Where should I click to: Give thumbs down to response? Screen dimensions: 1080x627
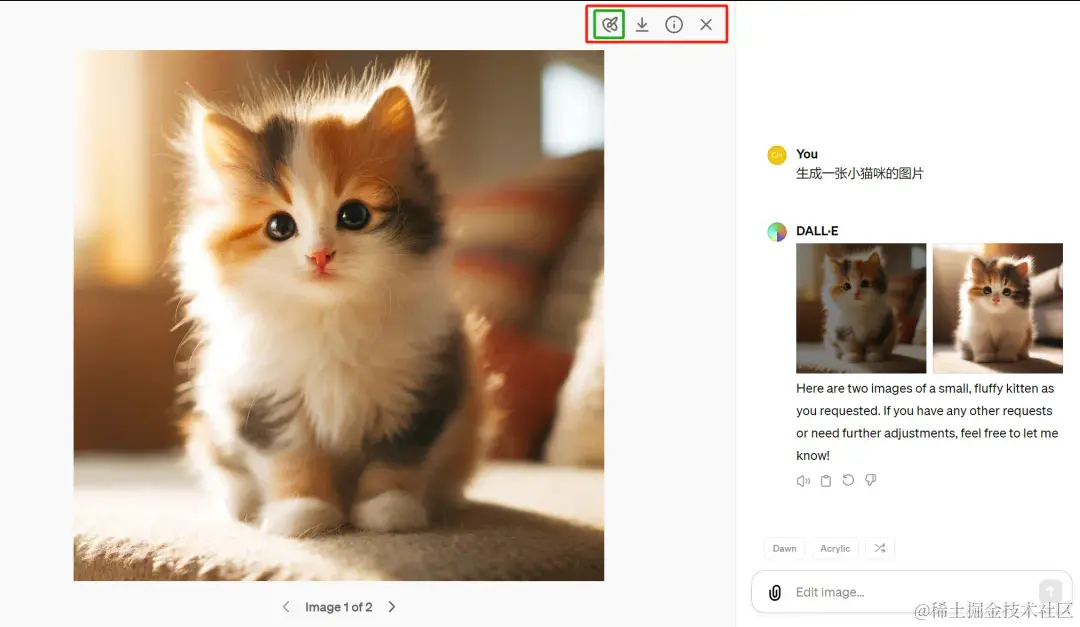pyautogui.click(x=871, y=480)
